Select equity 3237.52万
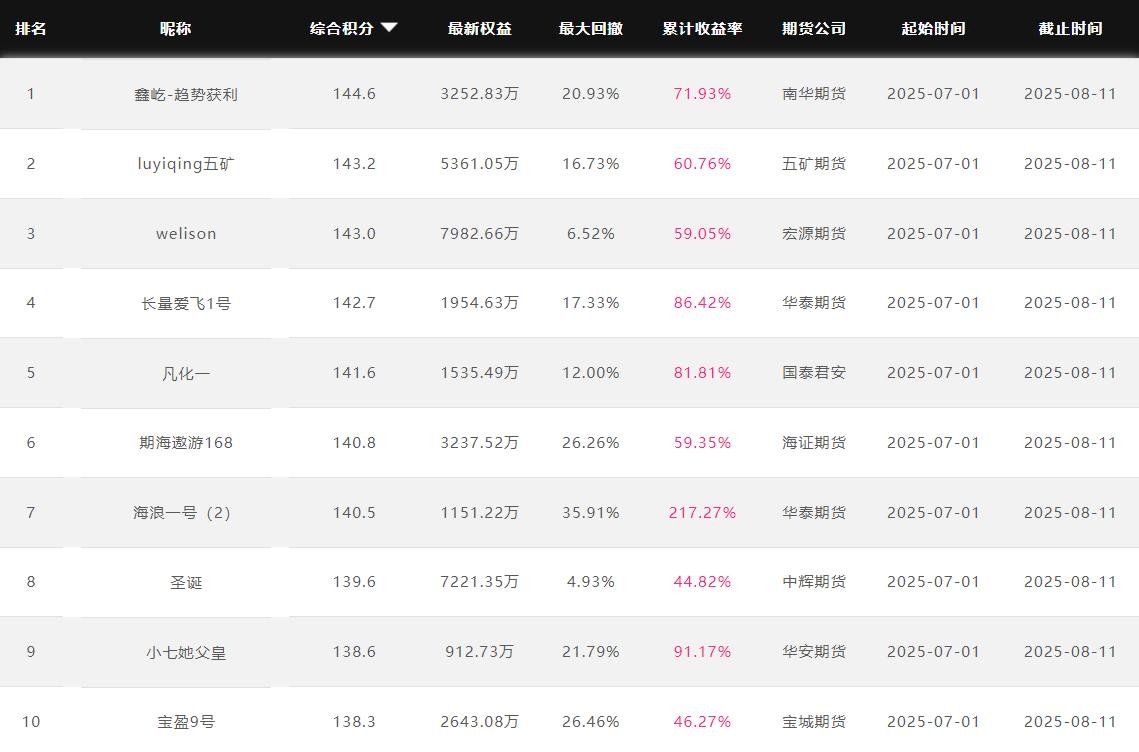This screenshot has height=752, width=1139. pyautogui.click(x=479, y=442)
